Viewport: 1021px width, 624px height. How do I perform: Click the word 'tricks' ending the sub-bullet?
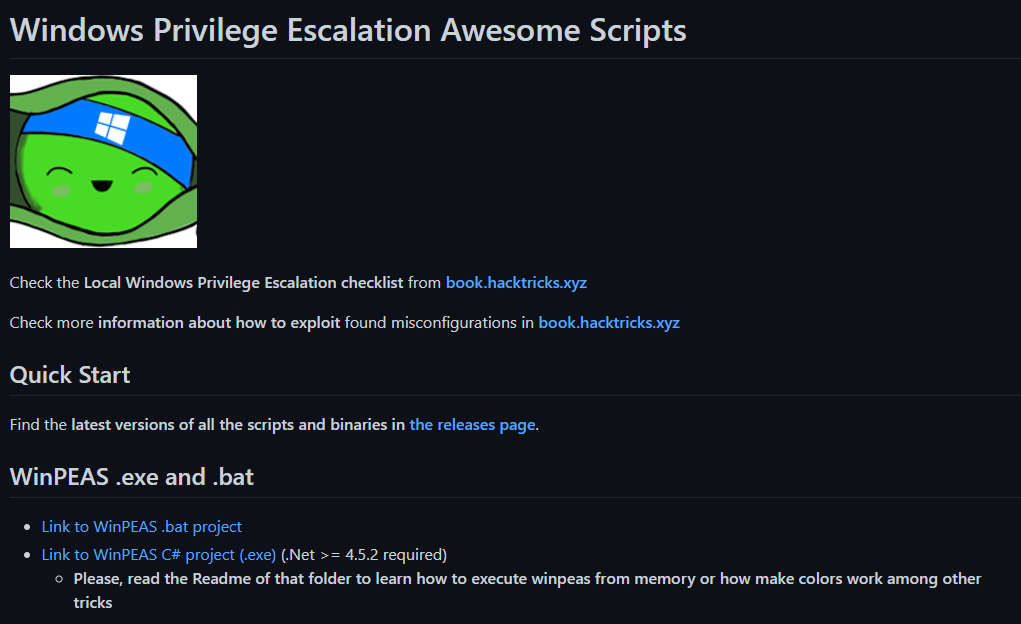[x=93, y=603]
